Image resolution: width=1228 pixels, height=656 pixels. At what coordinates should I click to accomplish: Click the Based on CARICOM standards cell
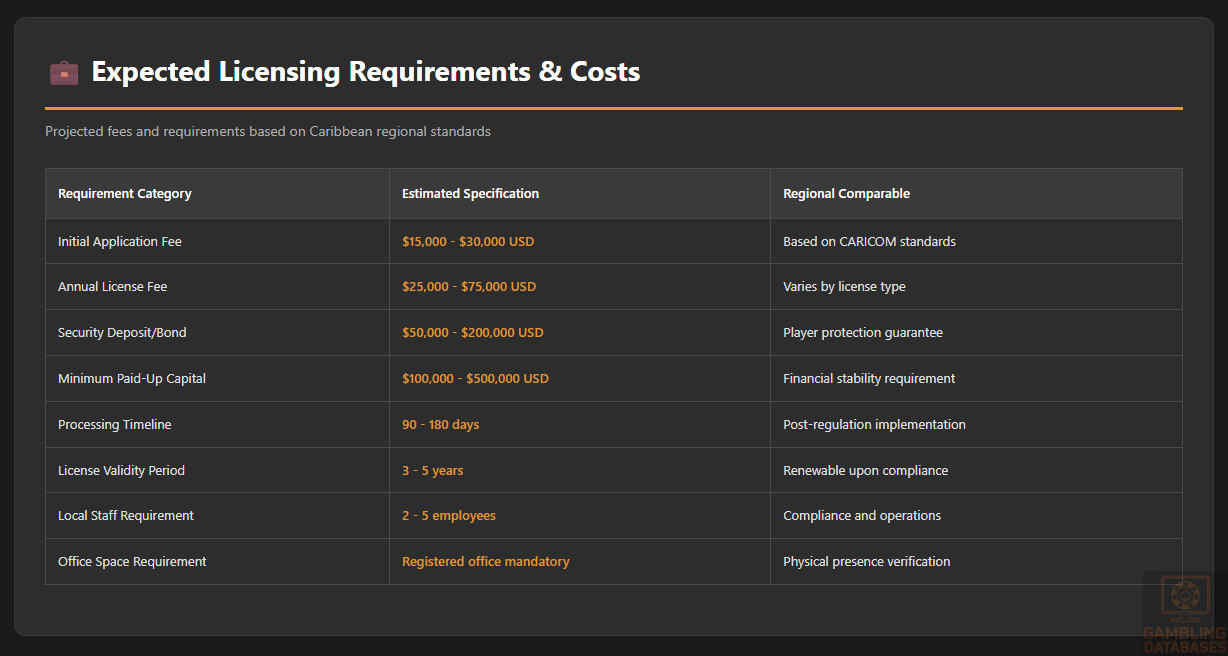(869, 242)
